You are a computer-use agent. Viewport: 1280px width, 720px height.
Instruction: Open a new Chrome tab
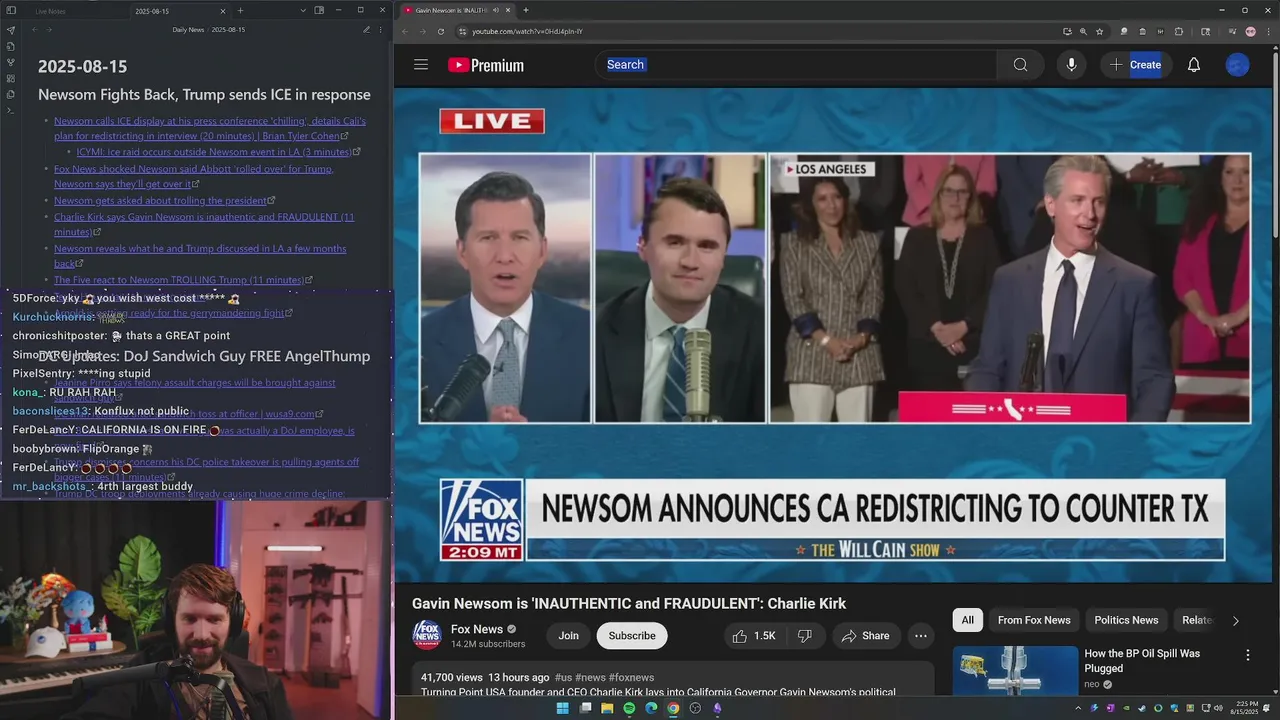pos(526,10)
